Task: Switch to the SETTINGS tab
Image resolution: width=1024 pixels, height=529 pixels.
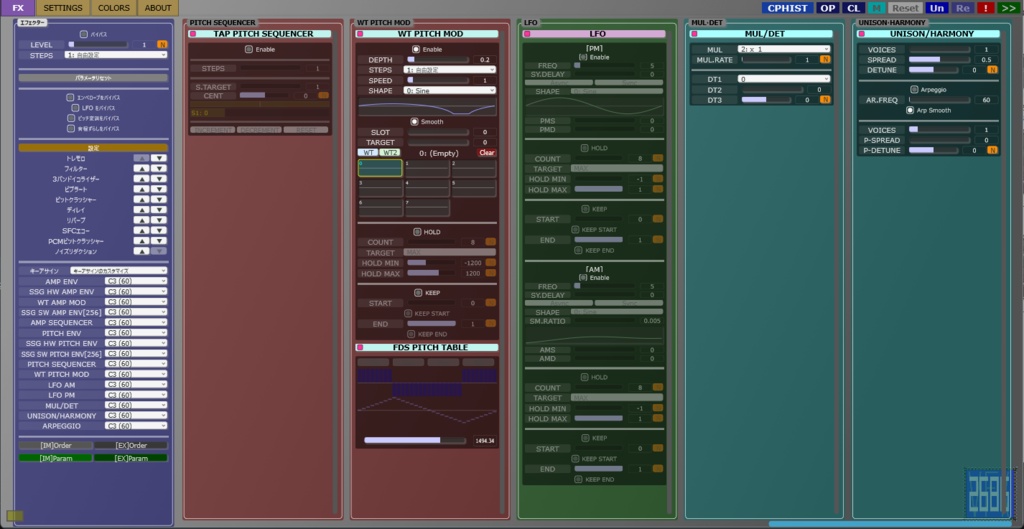Action: tap(63, 8)
